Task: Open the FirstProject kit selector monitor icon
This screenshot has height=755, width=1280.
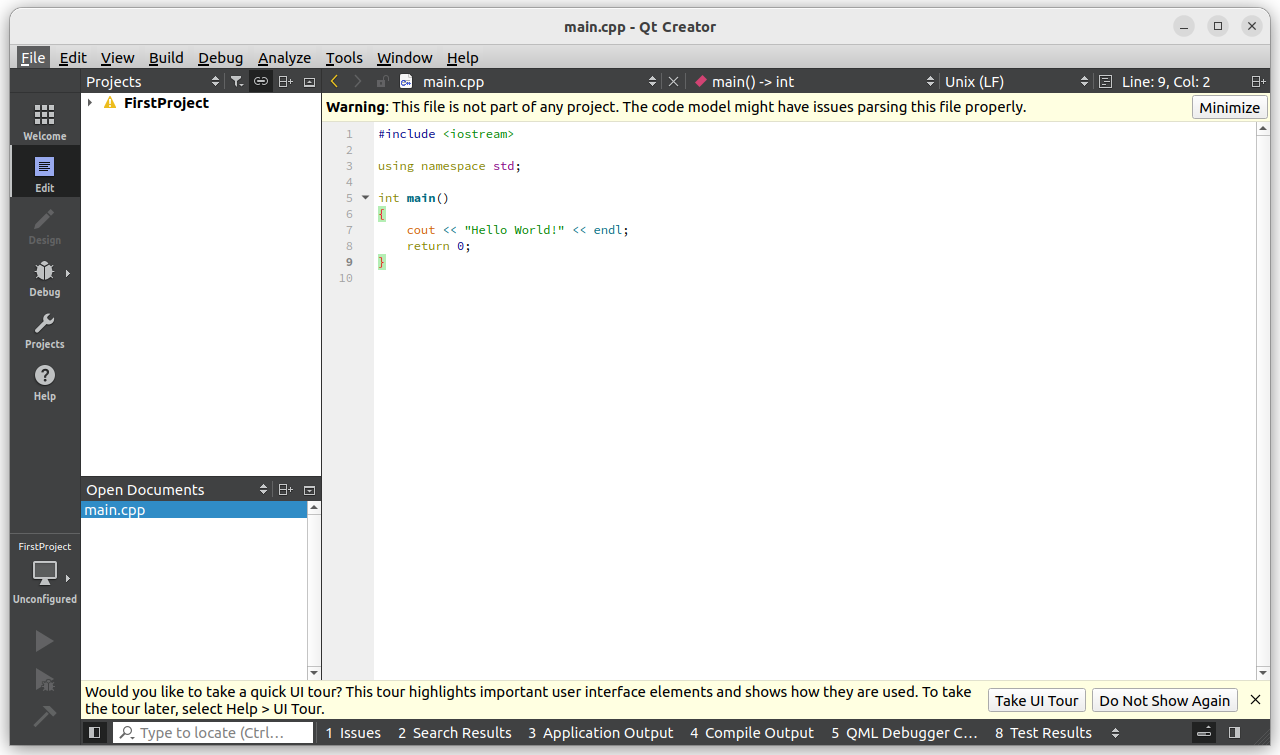Action: (x=44, y=574)
